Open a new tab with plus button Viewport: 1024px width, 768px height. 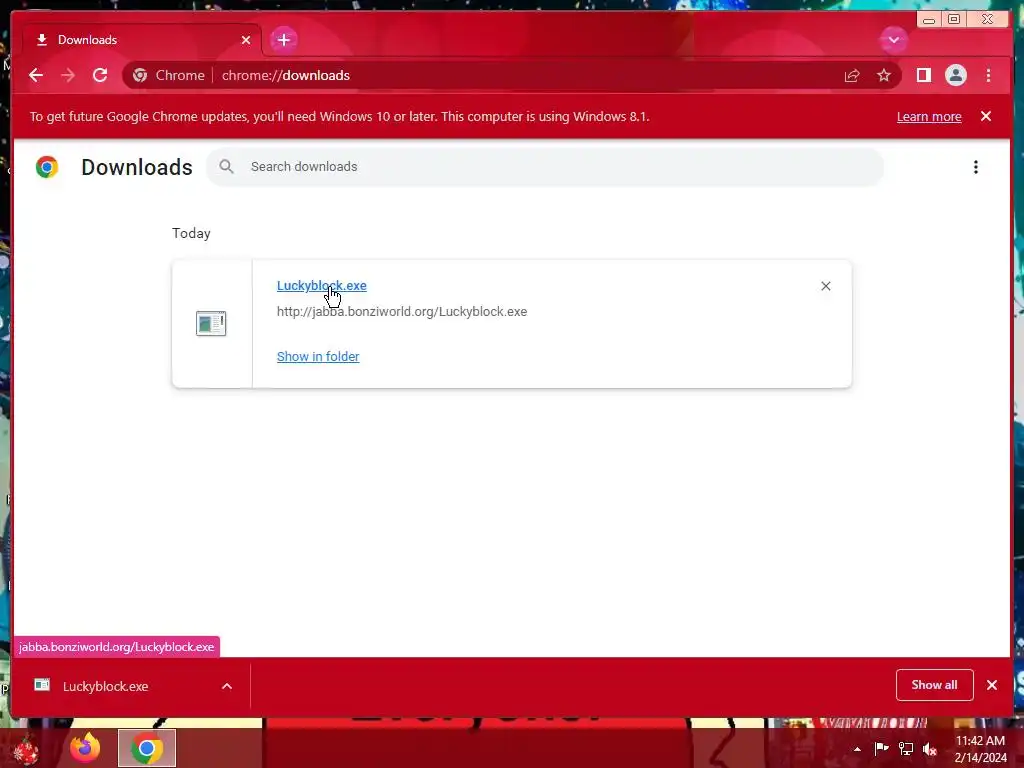[283, 40]
